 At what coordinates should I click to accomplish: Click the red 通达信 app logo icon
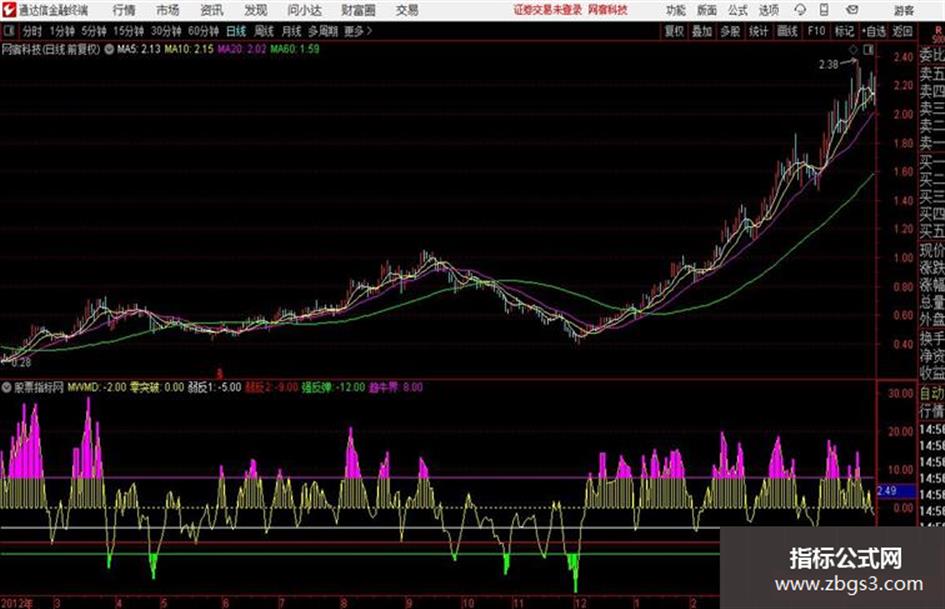pos(8,10)
